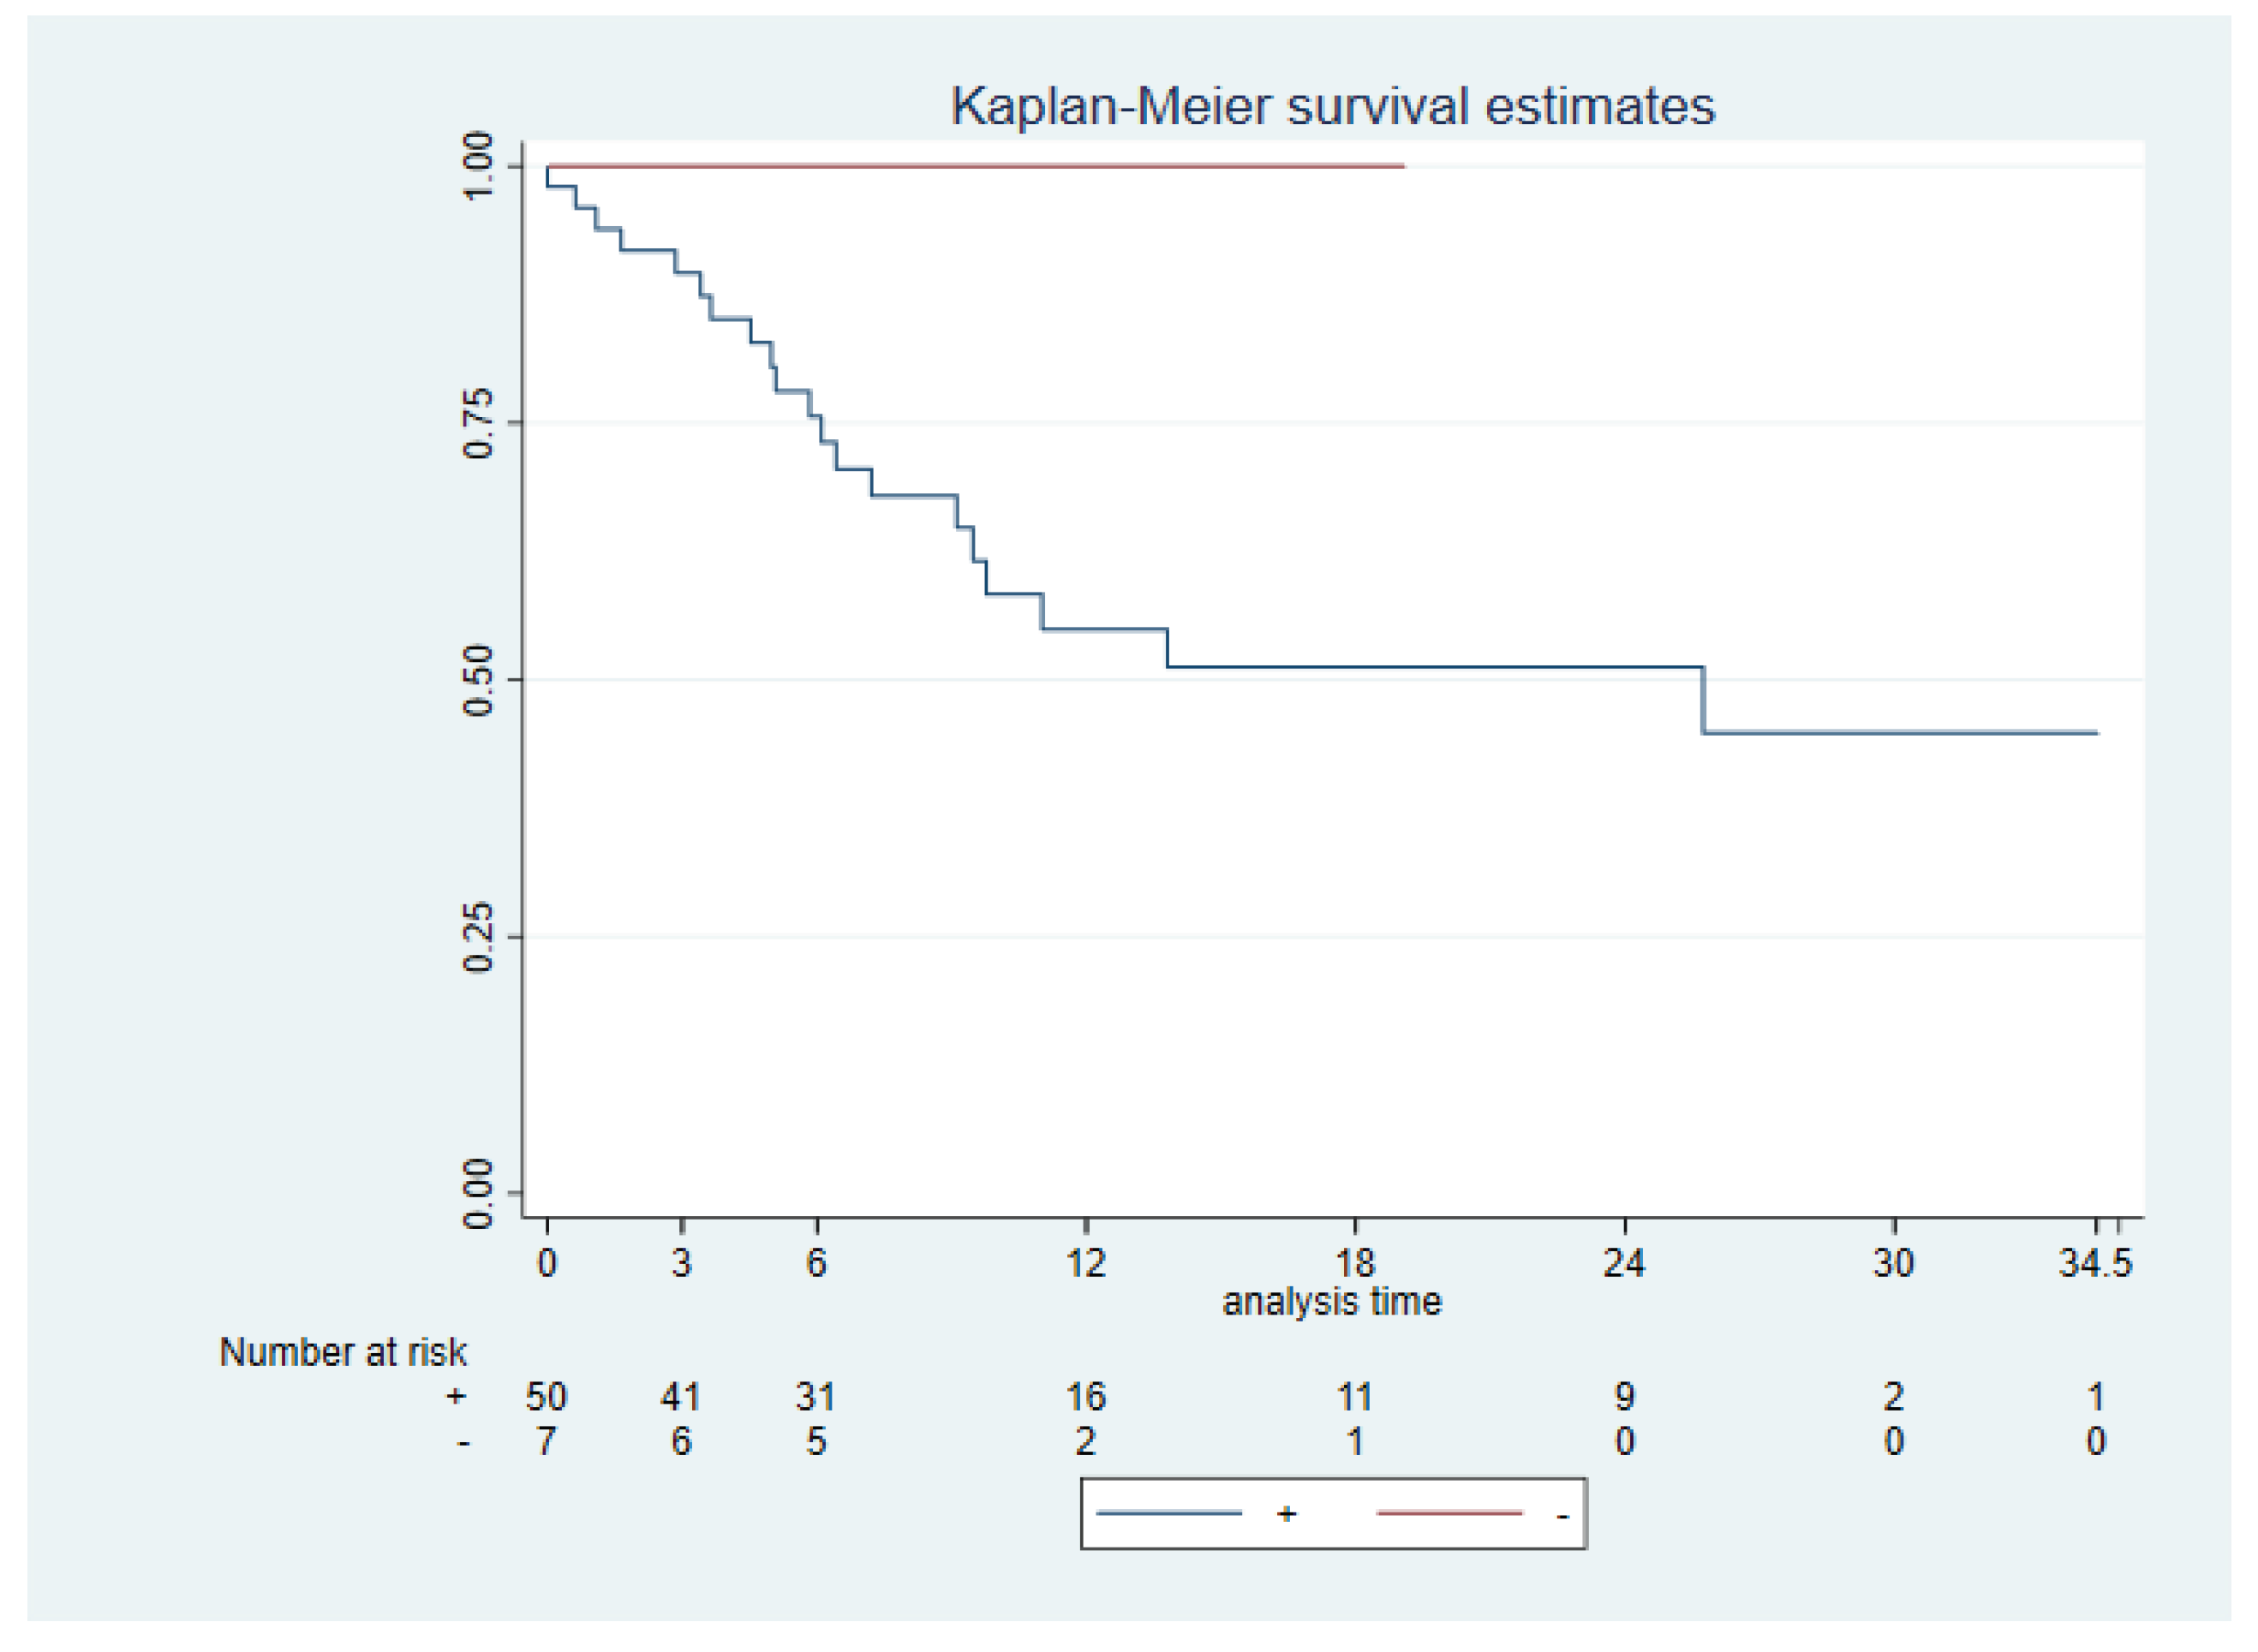Click the number at risk value 7

click(546, 1441)
